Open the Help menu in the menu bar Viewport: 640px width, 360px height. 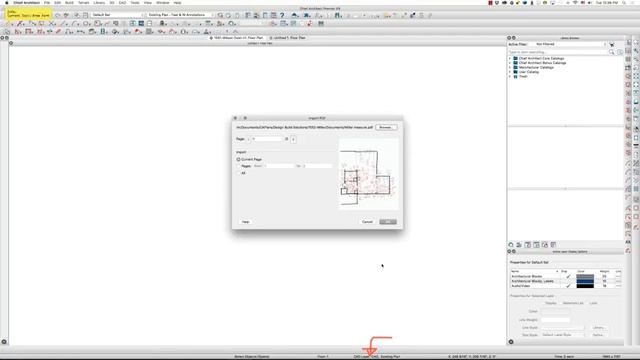177,2
